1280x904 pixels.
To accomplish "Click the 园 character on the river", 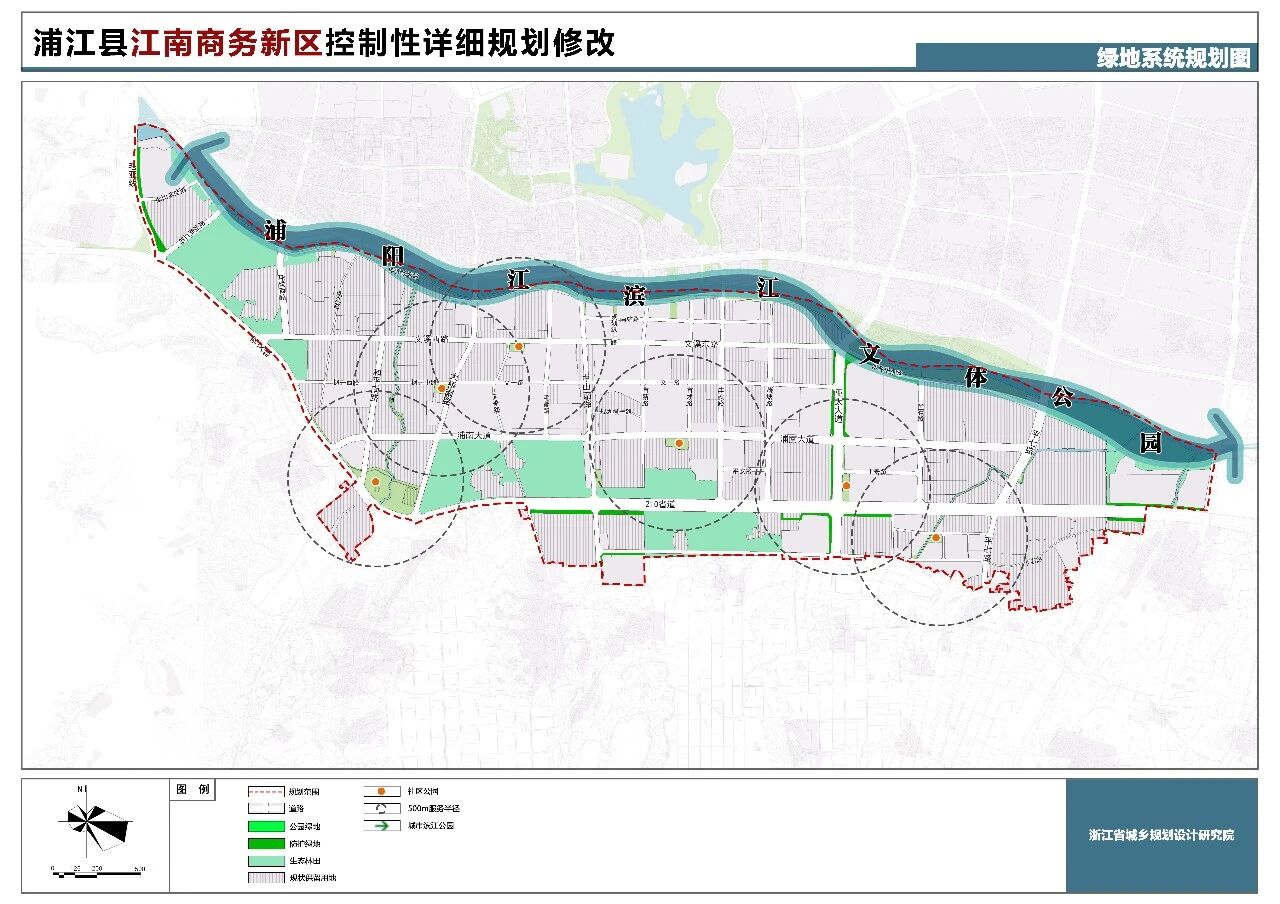I will pyautogui.click(x=1151, y=441).
